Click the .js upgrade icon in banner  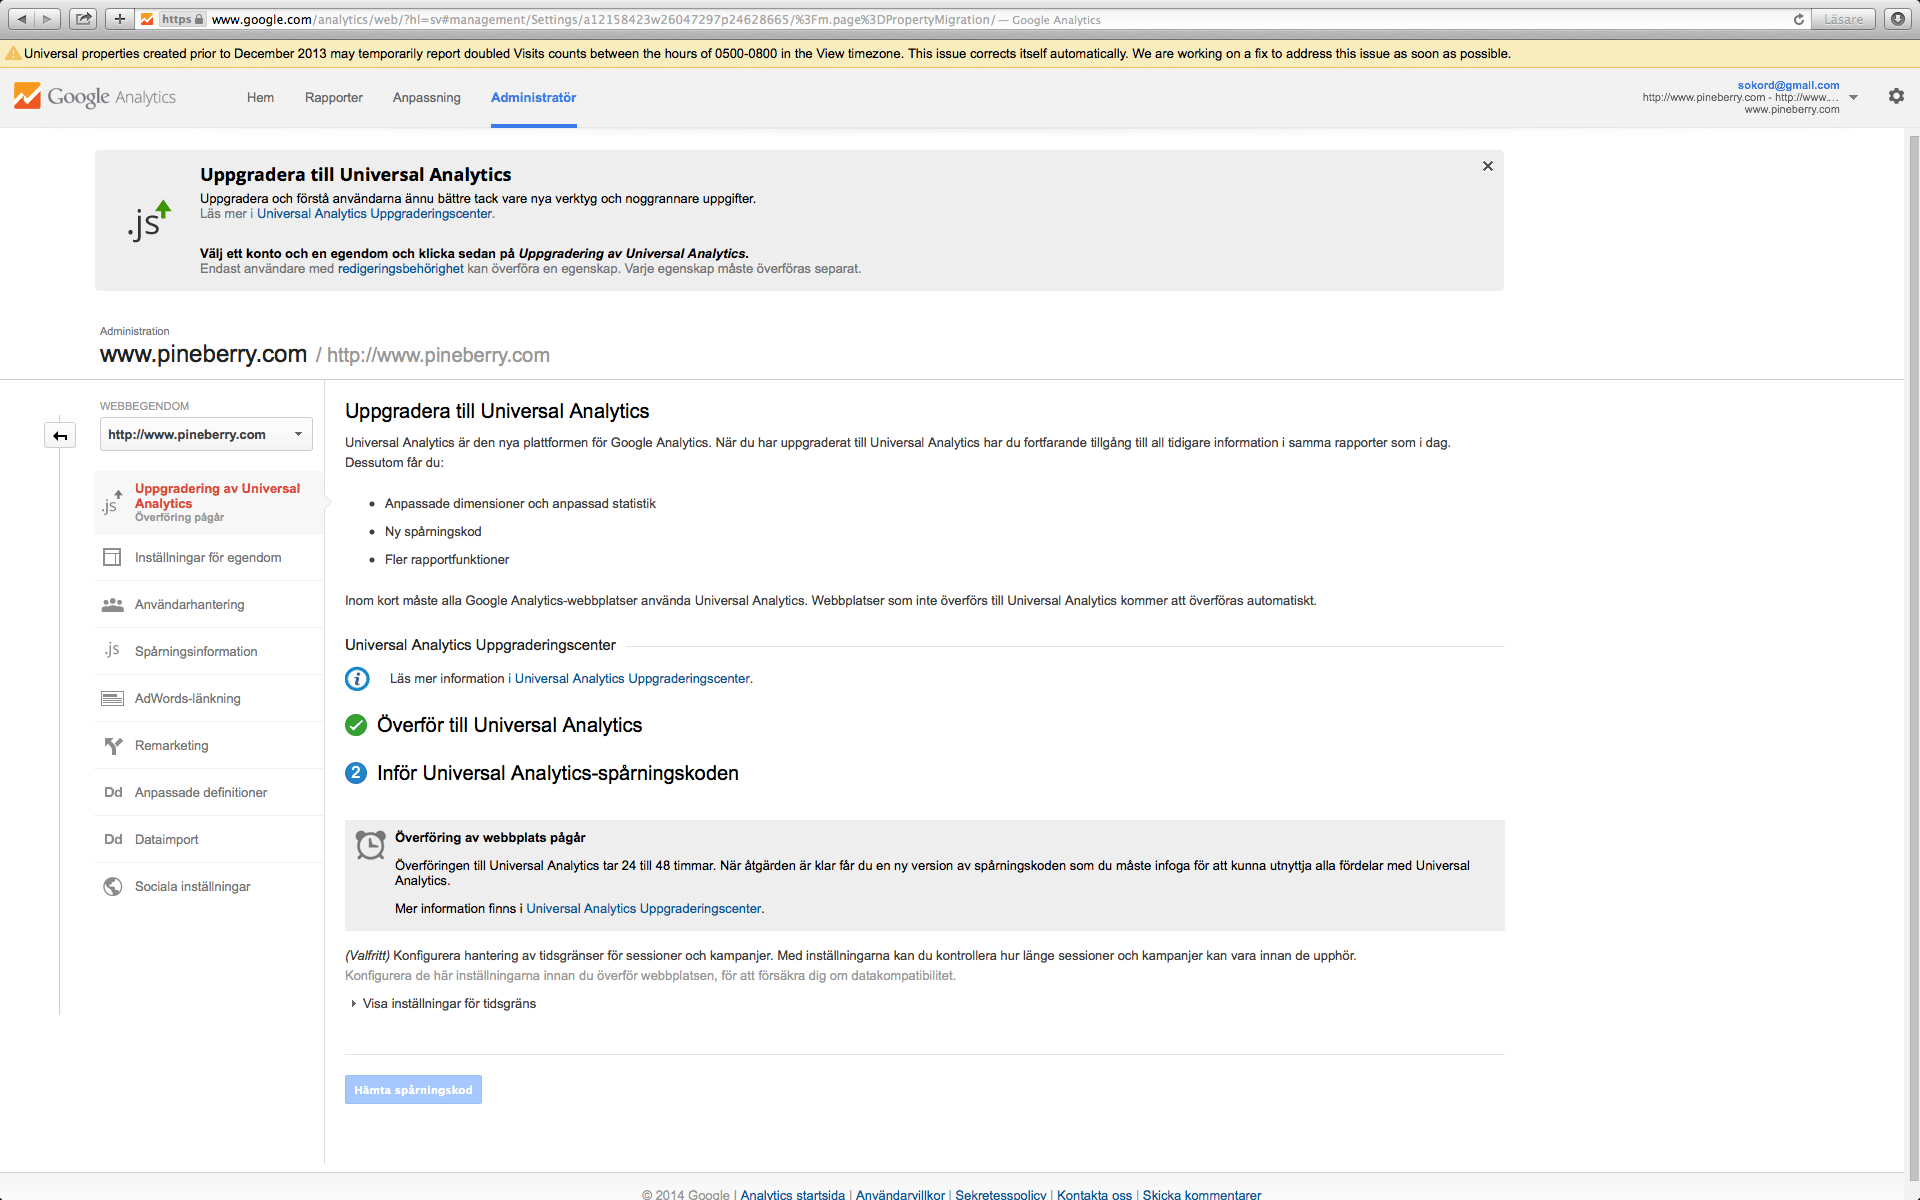click(149, 220)
